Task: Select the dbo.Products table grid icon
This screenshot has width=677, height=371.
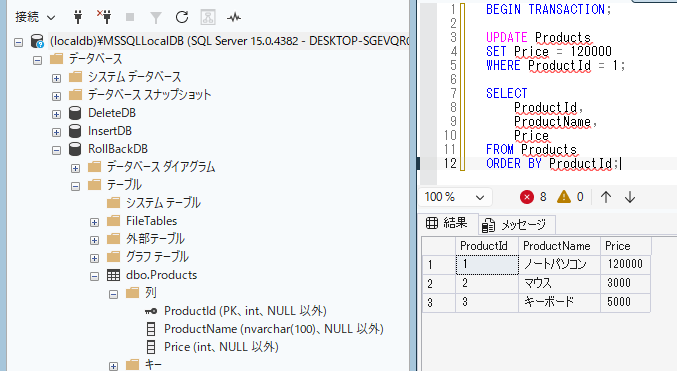Action: [114, 275]
